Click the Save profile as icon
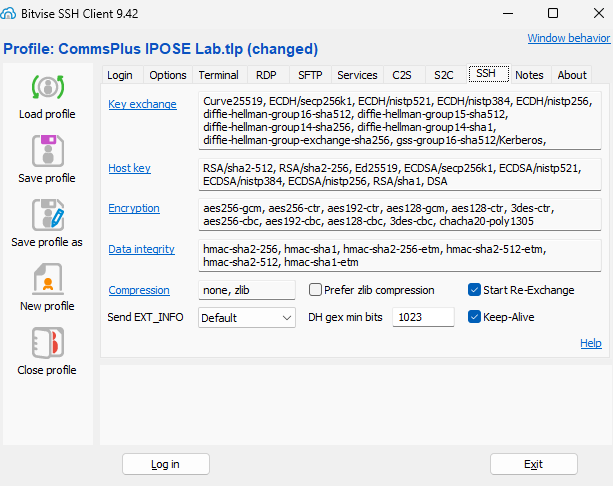The height and width of the screenshot is (486, 613). [x=48, y=215]
